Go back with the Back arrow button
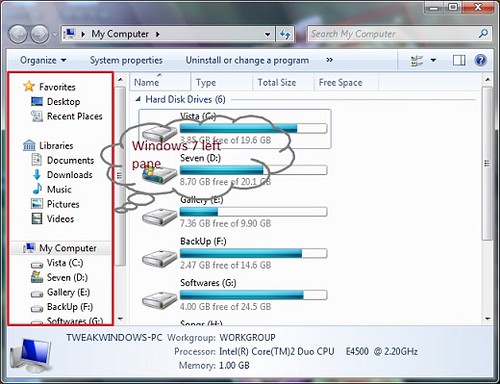Screen dimensions: 500x384 point(18,34)
